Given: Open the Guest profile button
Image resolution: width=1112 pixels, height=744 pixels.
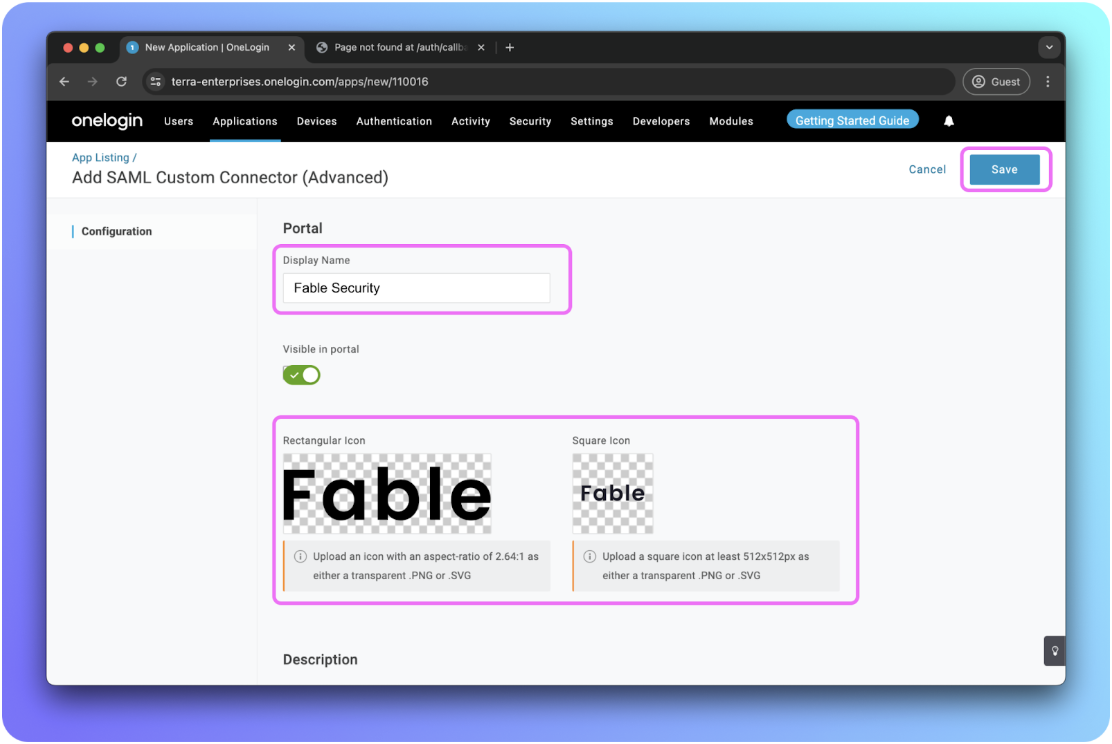Looking at the screenshot, I should point(996,82).
